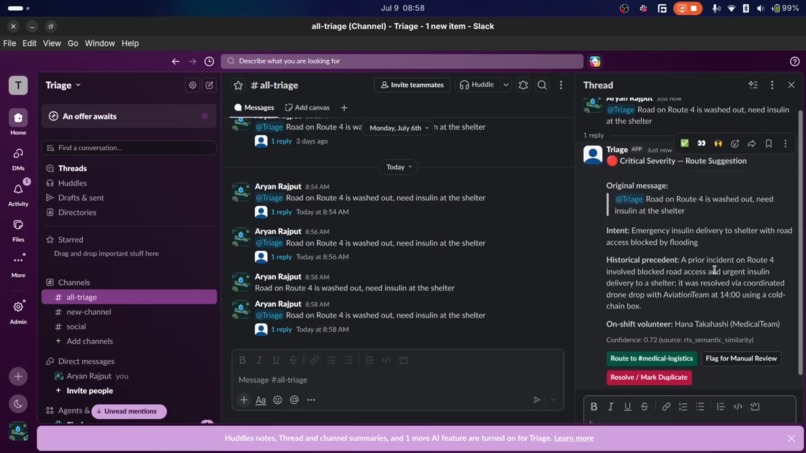This screenshot has height=453, width=806.
Task: Toggle italic in the thread reply toolbar
Action: point(611,407)
